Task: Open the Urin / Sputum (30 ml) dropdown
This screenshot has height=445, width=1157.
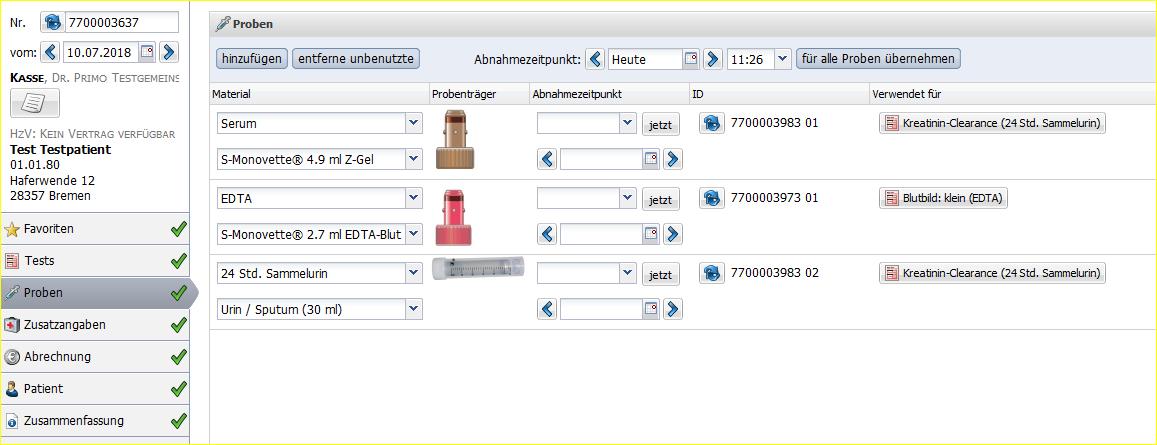Action: click(x=414, y=309)
